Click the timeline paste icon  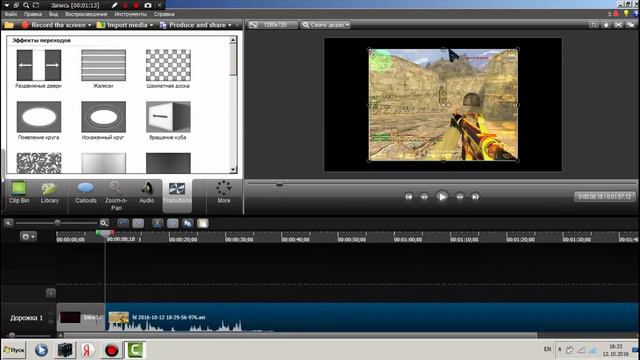click(x=203, y=223)
